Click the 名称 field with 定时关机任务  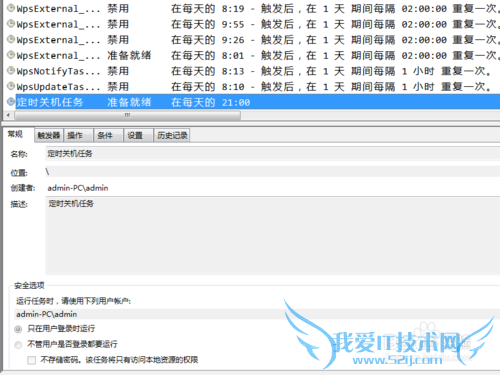coord(273,154)
